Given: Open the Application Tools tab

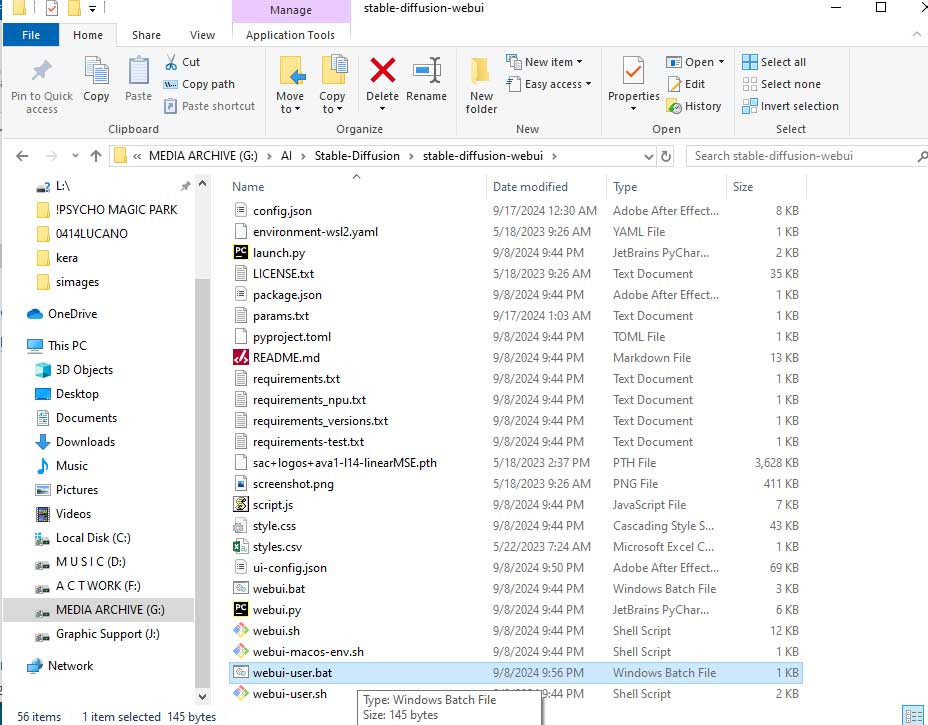Looking at the screenshot, I should coord(291,35).
